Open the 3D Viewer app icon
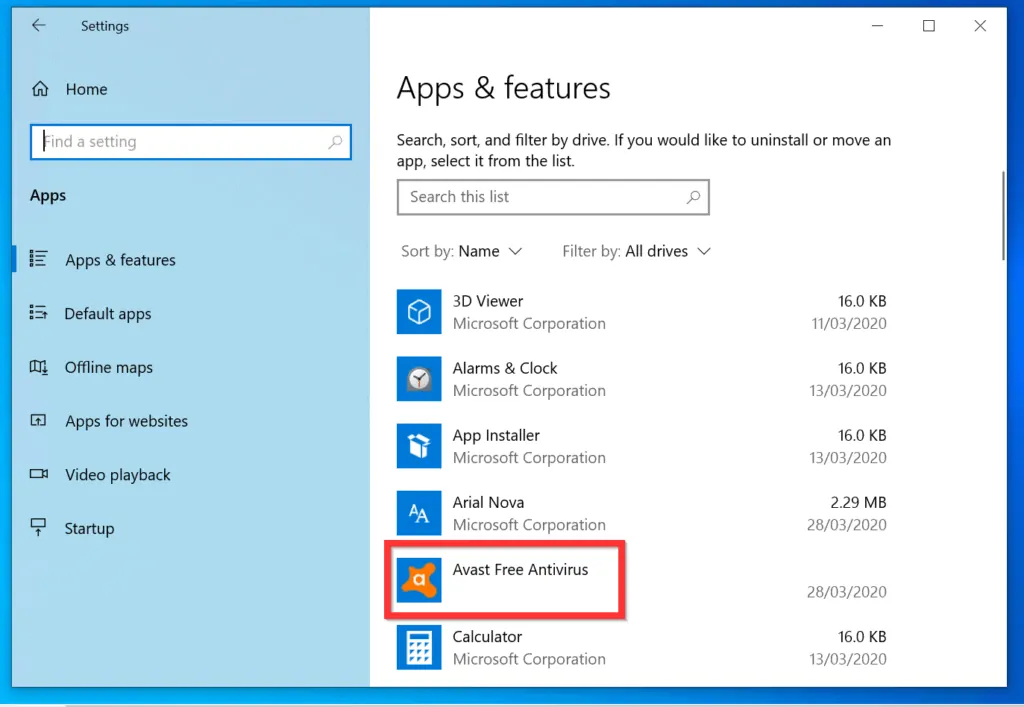 (x=418, y=312)
